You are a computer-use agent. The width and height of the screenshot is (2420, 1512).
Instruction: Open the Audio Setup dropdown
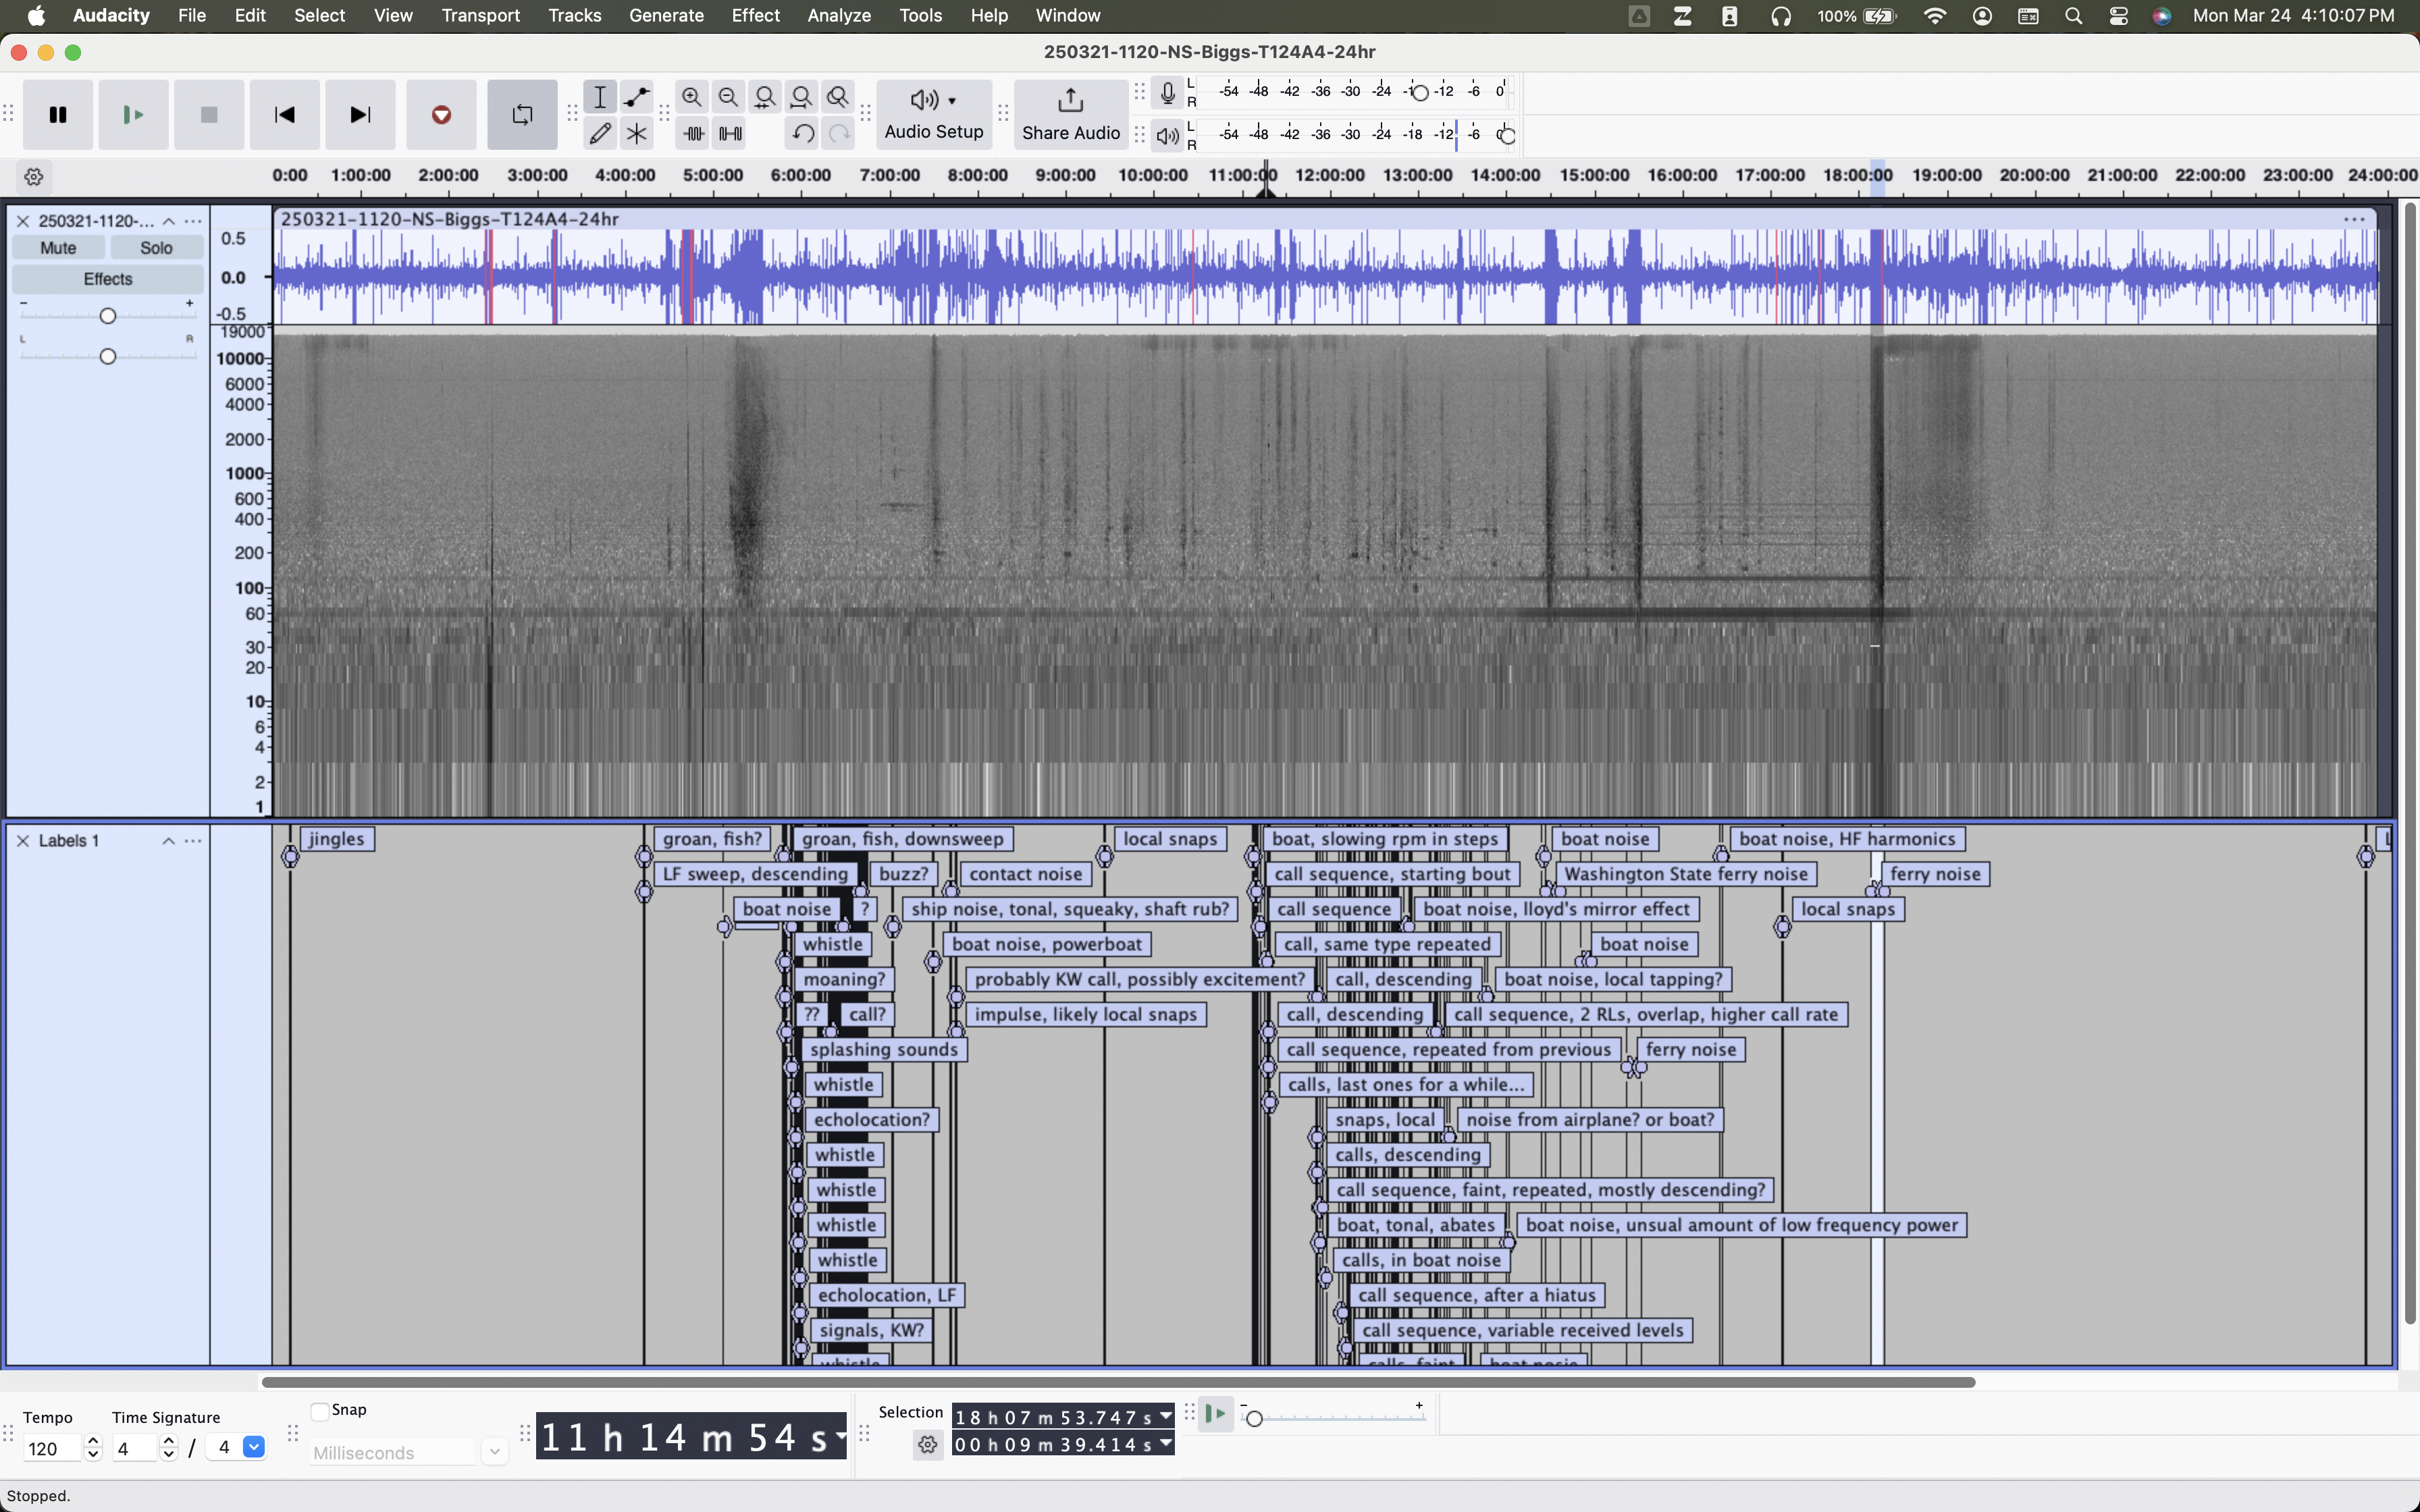pyautogui.click(x=933, y=115)
